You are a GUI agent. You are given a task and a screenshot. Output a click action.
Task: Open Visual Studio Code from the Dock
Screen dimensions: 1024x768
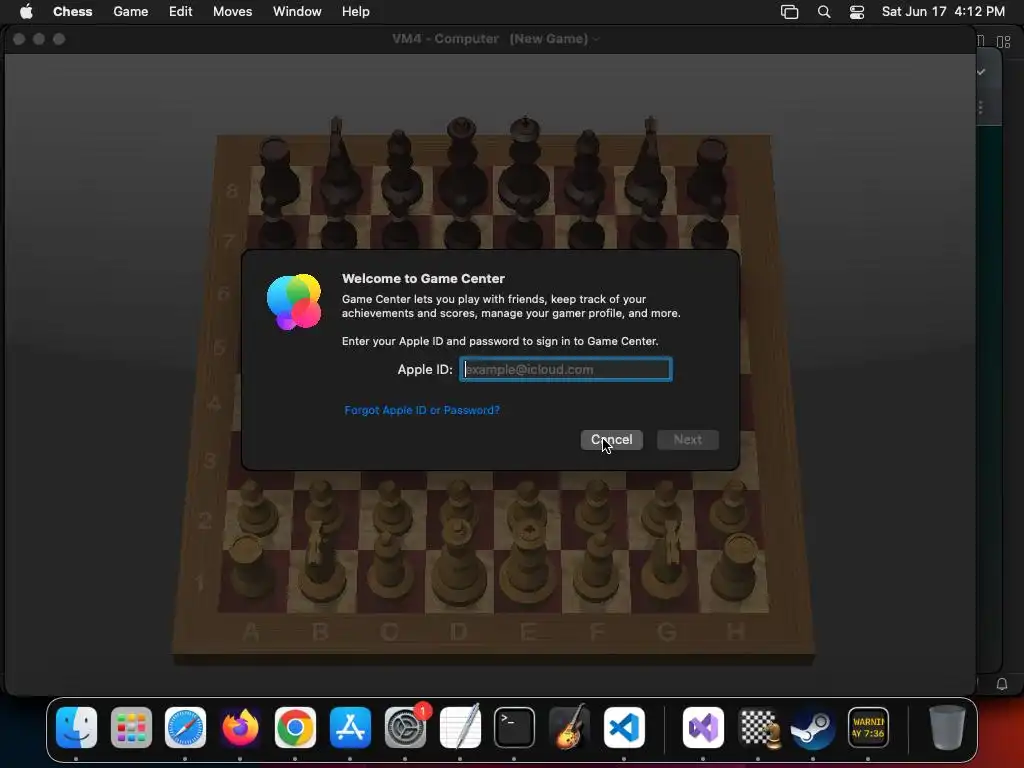coord(624,728)
